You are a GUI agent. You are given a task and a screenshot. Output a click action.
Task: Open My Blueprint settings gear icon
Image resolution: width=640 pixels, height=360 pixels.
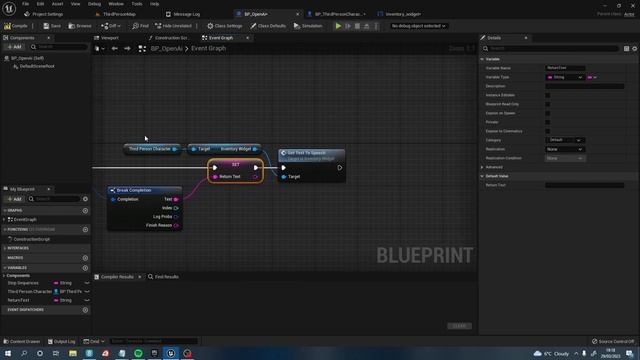coord(85,199)
